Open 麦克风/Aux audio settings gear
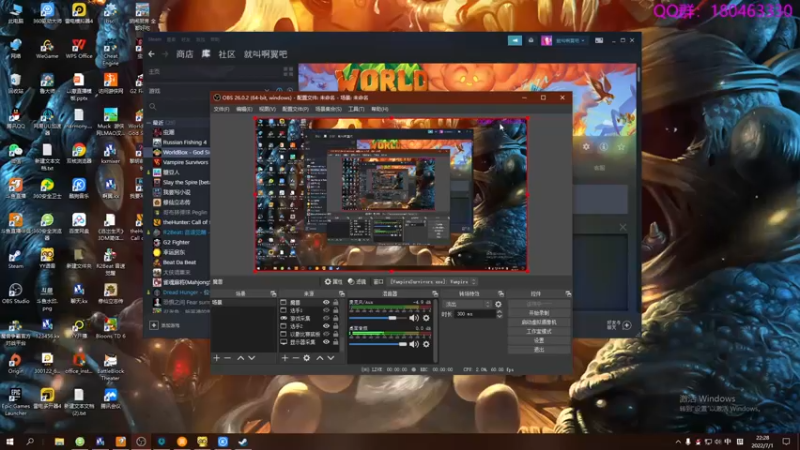Screen dimensions: 800x450 (426, 318)
